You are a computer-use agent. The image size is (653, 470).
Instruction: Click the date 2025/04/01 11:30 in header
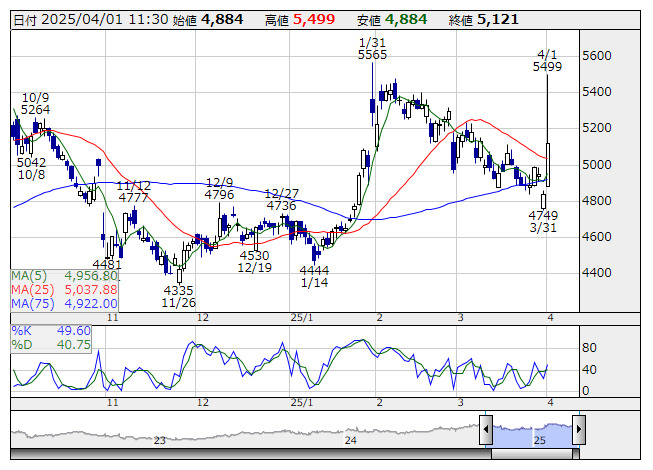[91, 20]
